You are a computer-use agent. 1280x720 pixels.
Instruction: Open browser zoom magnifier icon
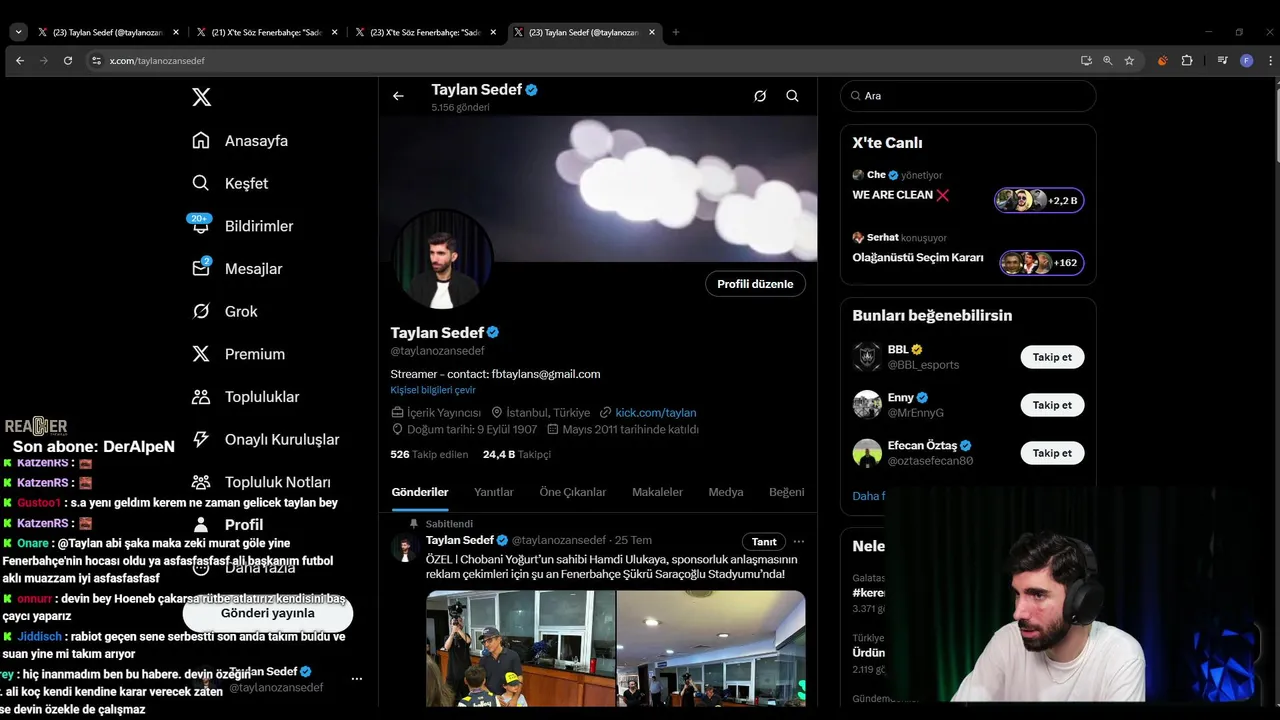coord(1108,60)
